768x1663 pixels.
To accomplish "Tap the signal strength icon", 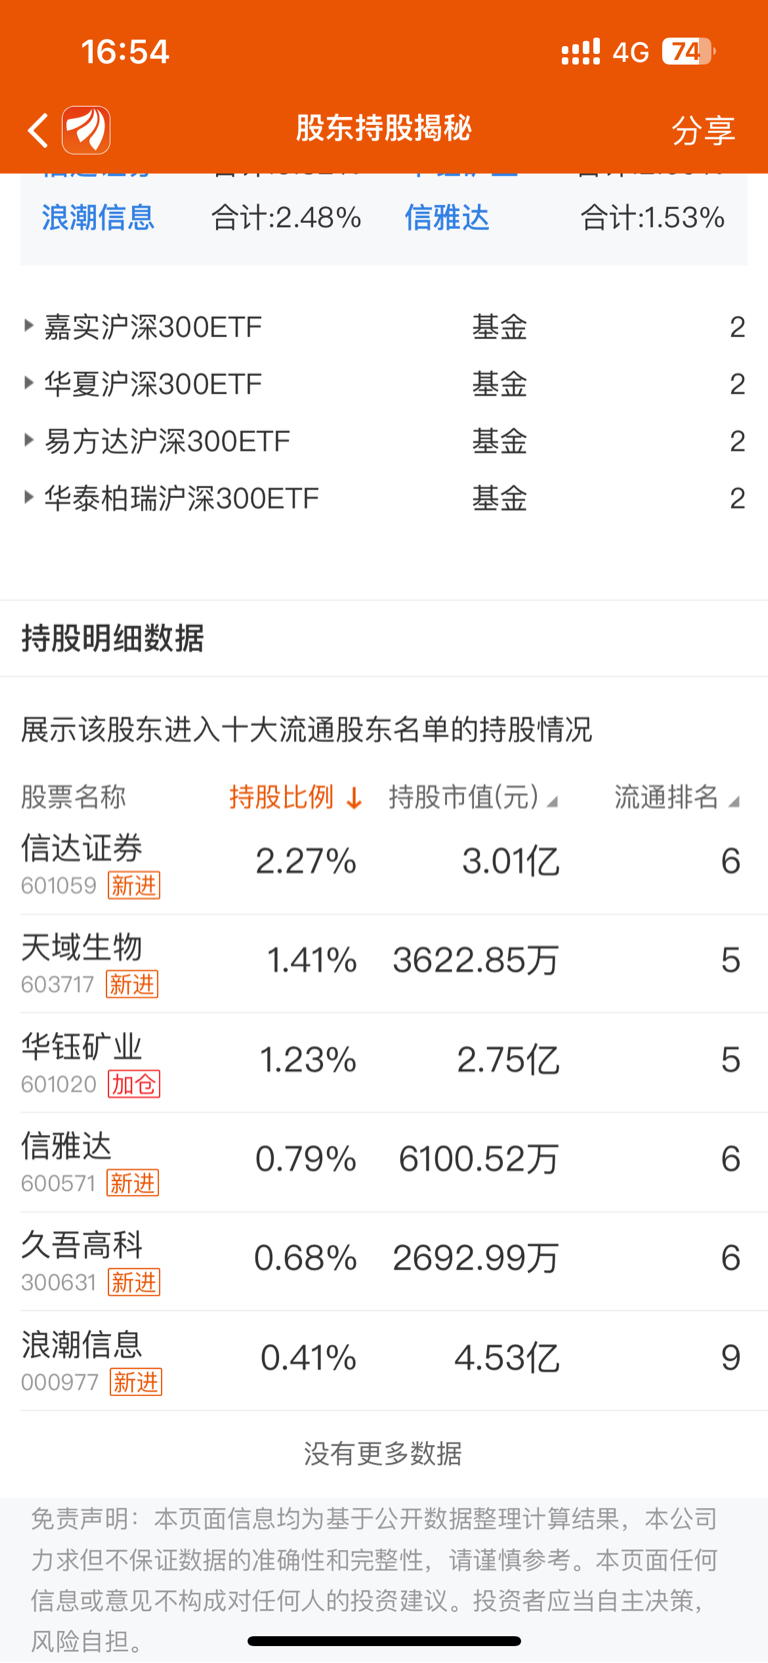I will pos(580,51).
